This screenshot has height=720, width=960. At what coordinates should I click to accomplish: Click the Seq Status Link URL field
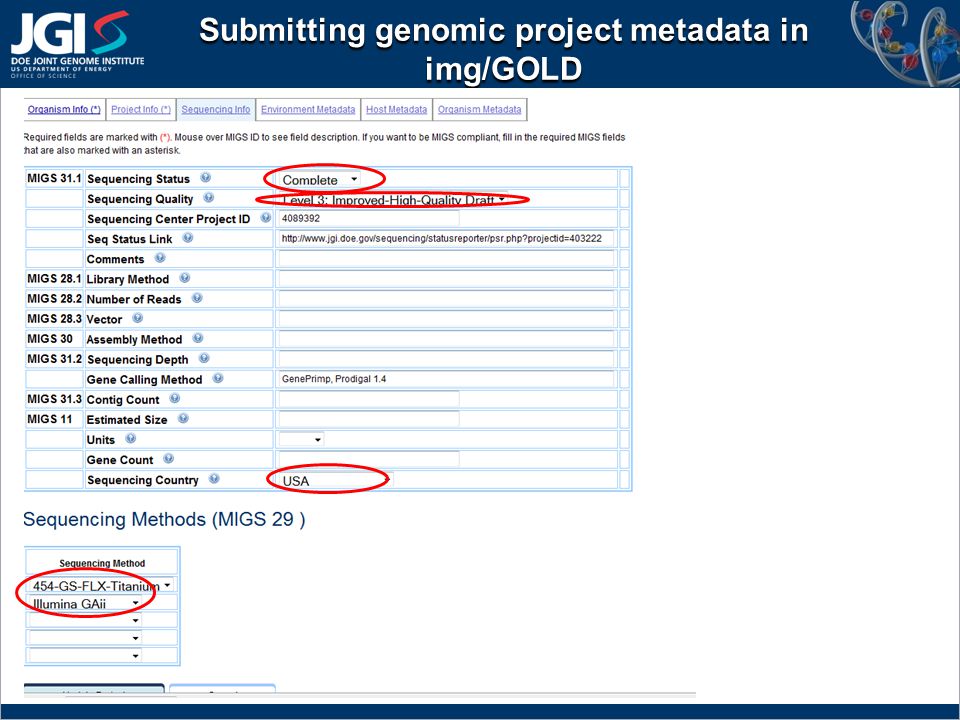[x=446, y=239]
